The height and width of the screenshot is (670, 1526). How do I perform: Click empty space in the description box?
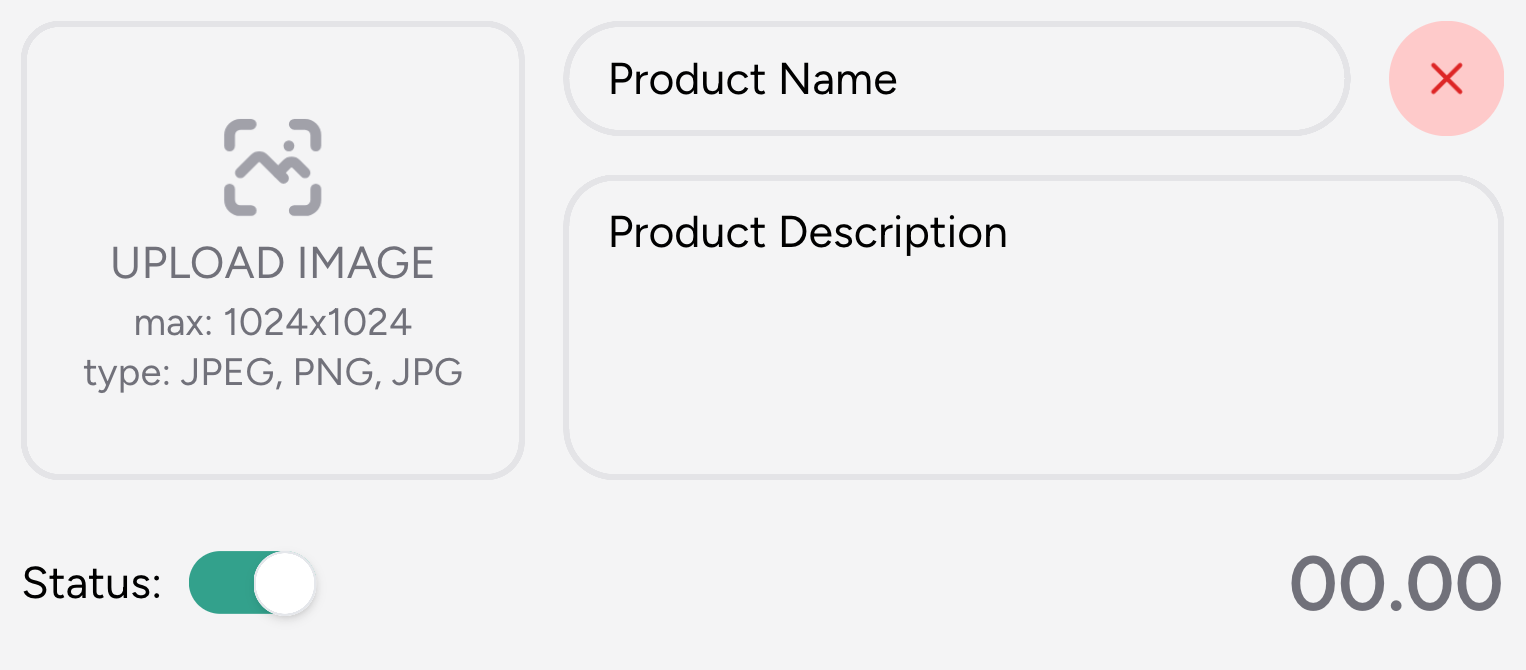click(1034, 370)
